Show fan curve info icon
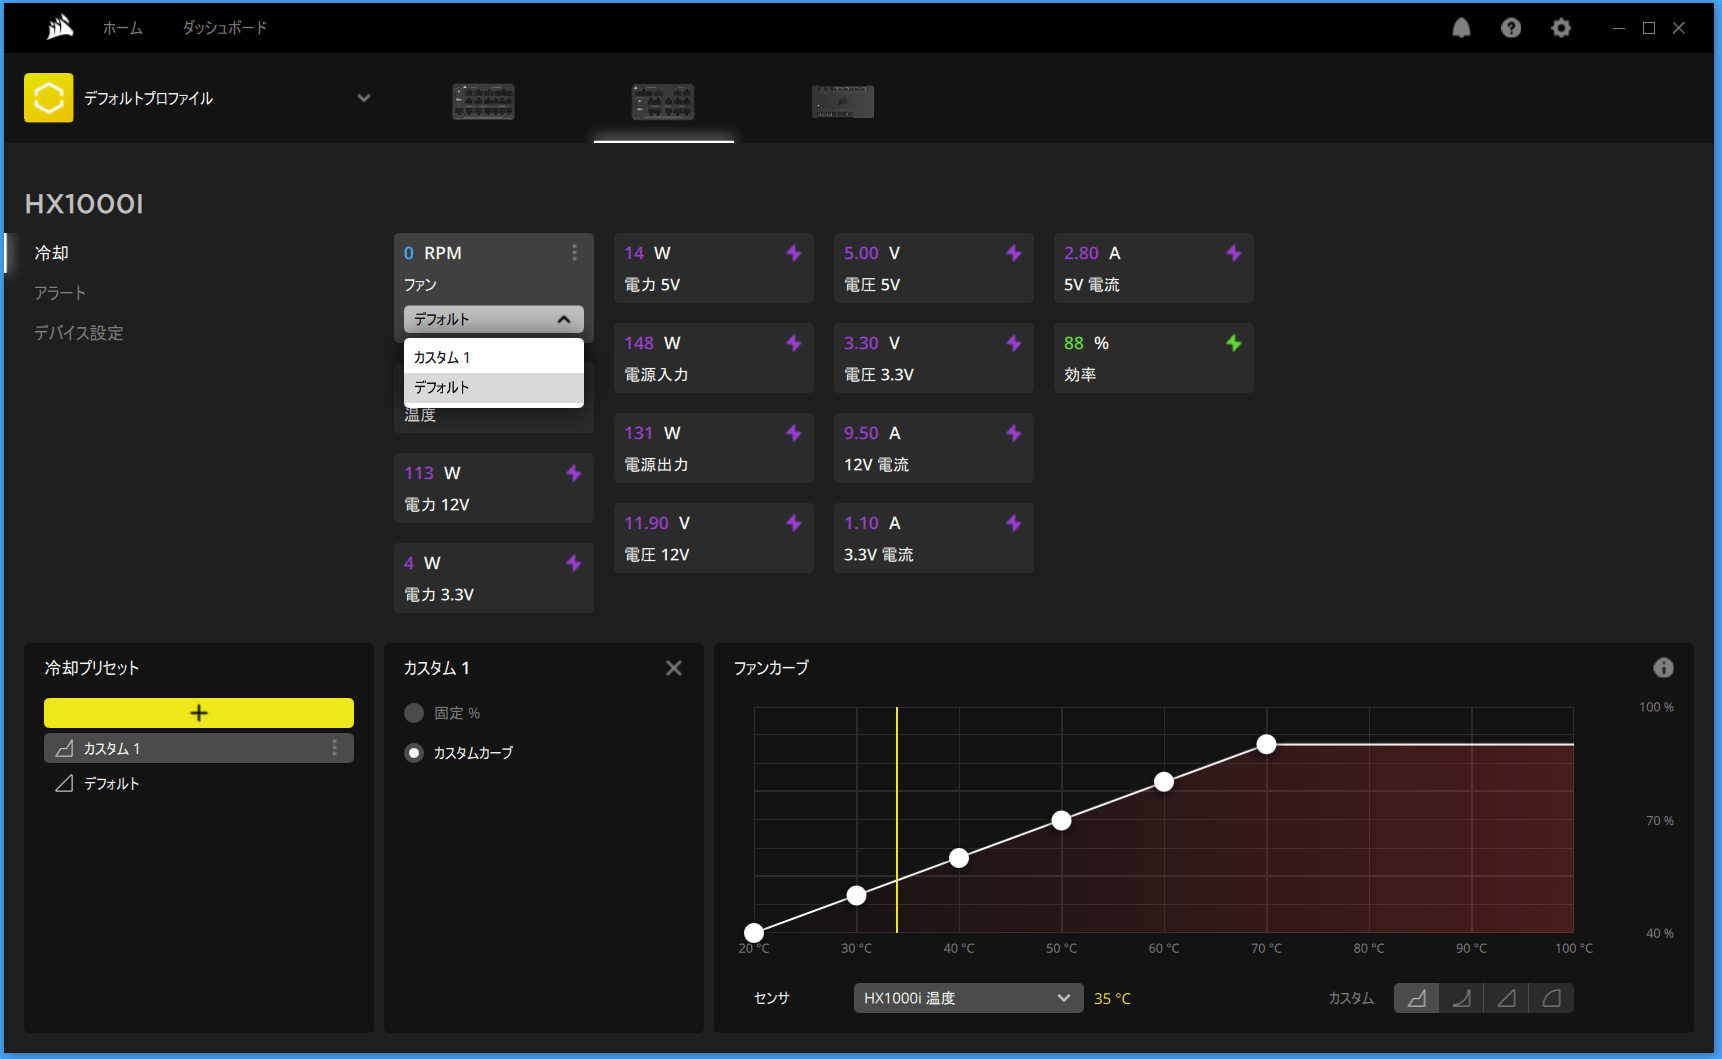1722x1059 pixels. click(x=1663, y=668)
